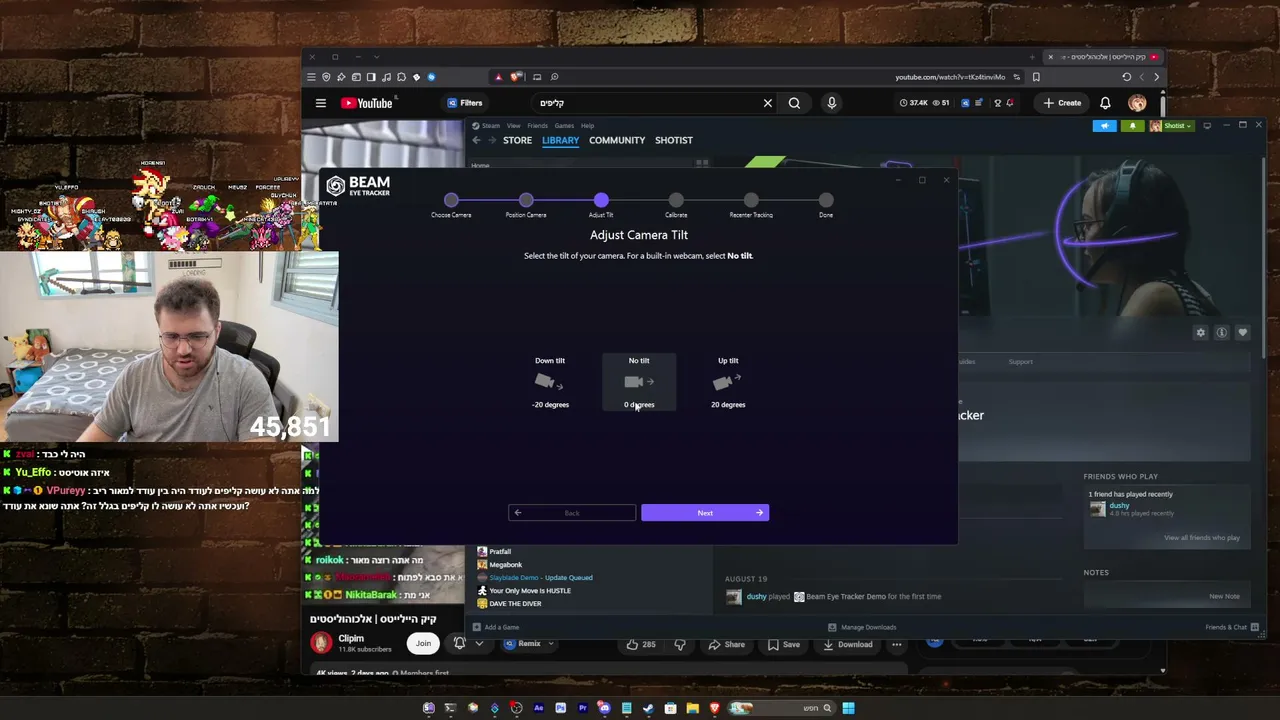Click Steam's green notification bell
Viewport: 1280px width, 720px height.
point(1132,126)
